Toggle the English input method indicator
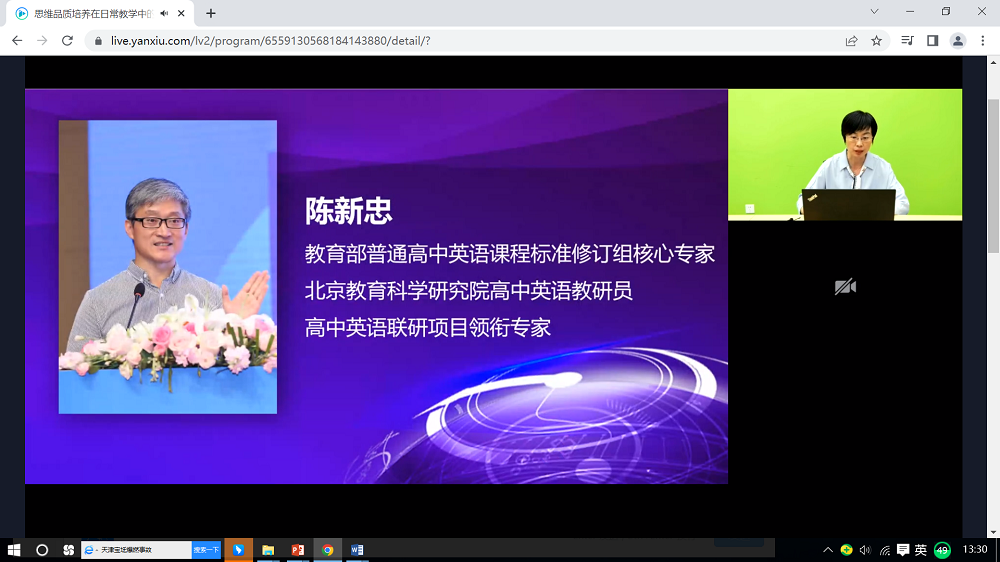1000x562 pixels. 921,550
